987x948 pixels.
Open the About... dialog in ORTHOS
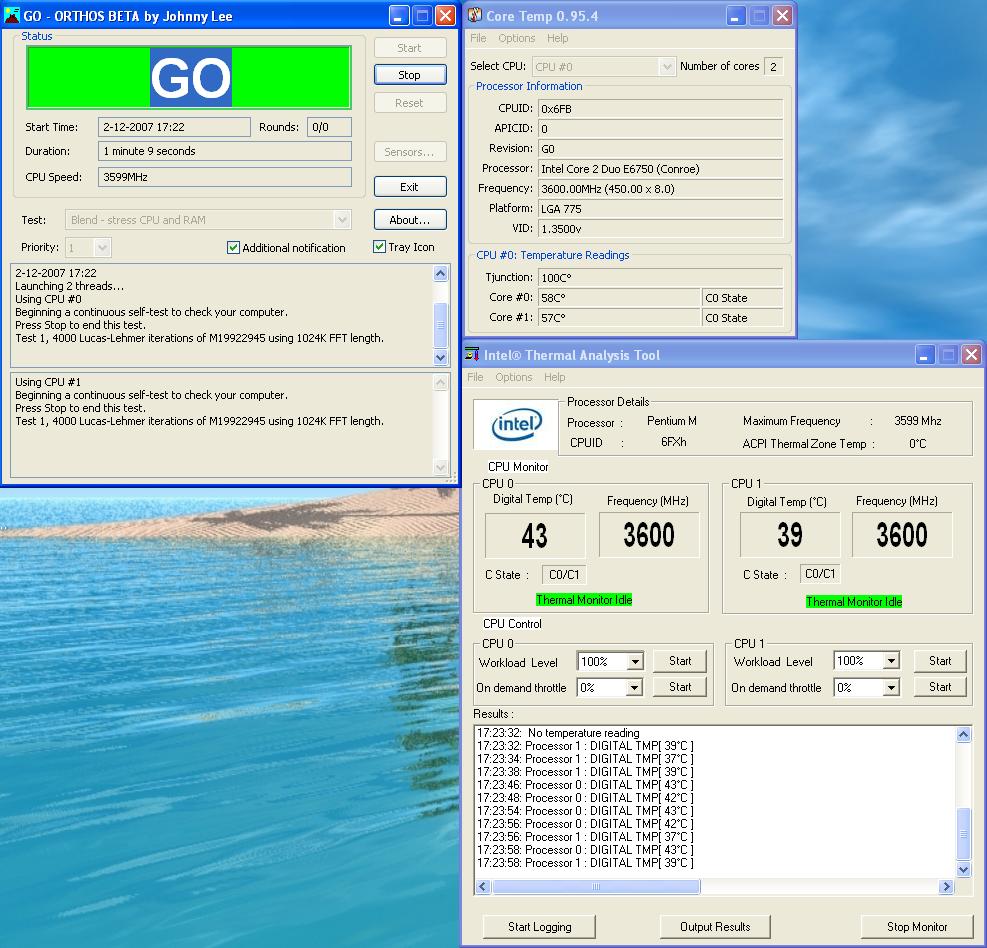point(410,220)
